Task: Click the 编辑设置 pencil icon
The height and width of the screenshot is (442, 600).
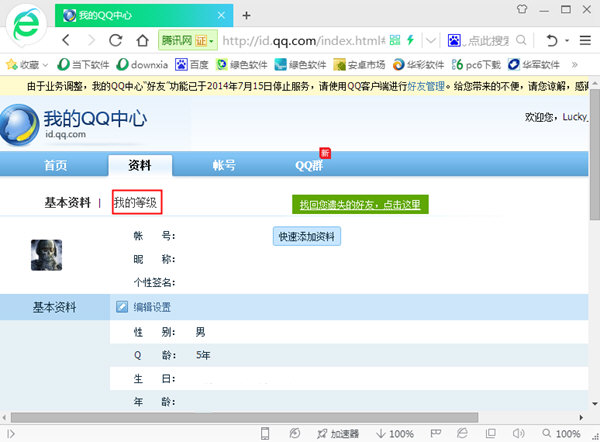Action: tap(122, 307)
